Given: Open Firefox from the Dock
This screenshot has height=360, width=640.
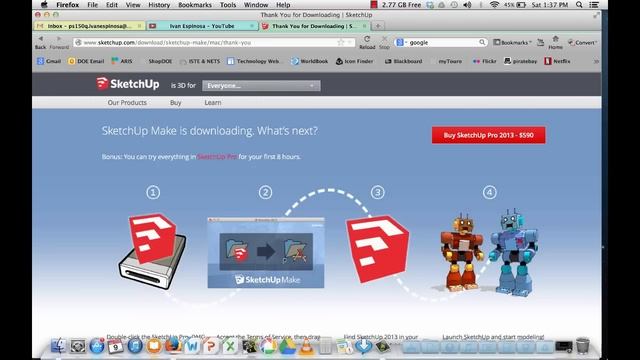Looking at the screenshot, I should [173, 345].
